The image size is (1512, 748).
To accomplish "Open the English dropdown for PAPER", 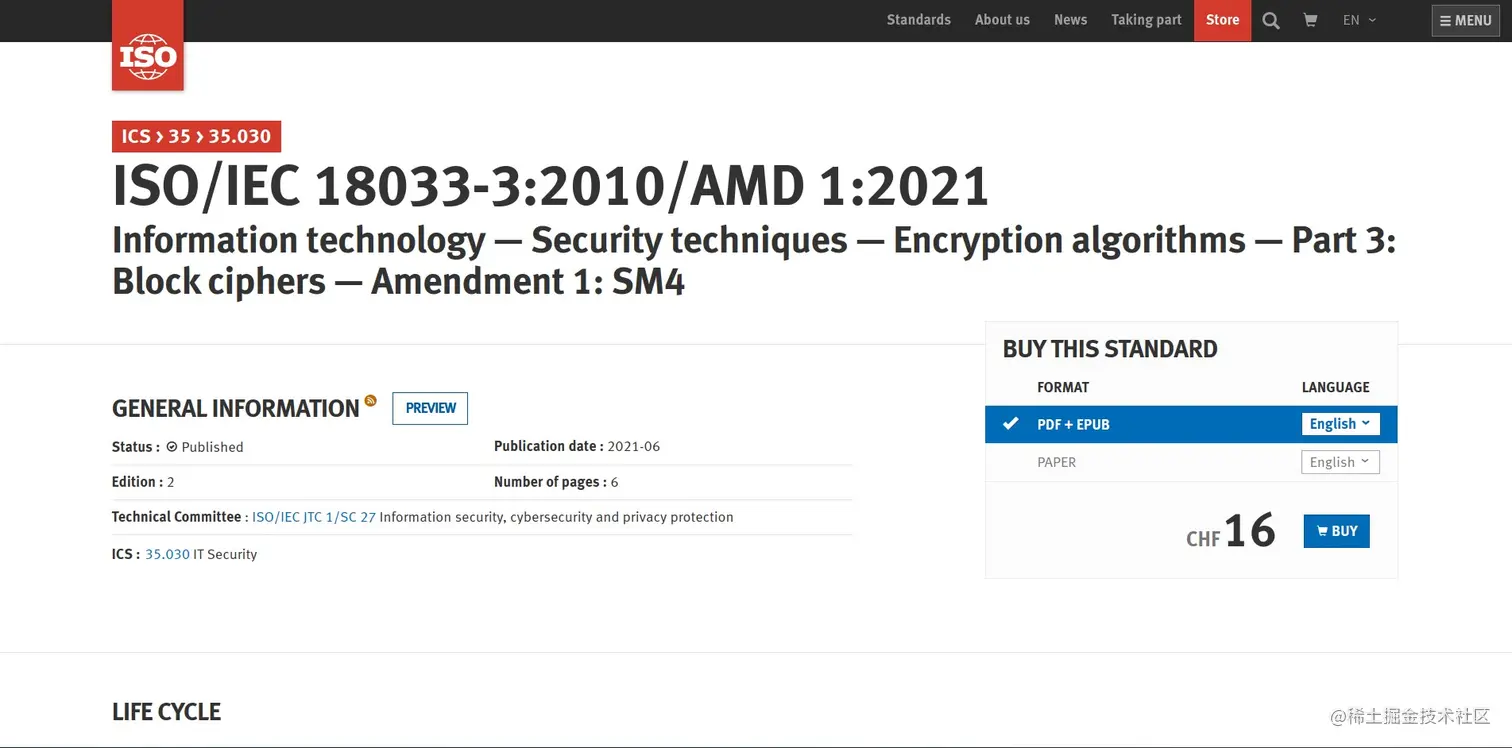I will (1340, 462).
